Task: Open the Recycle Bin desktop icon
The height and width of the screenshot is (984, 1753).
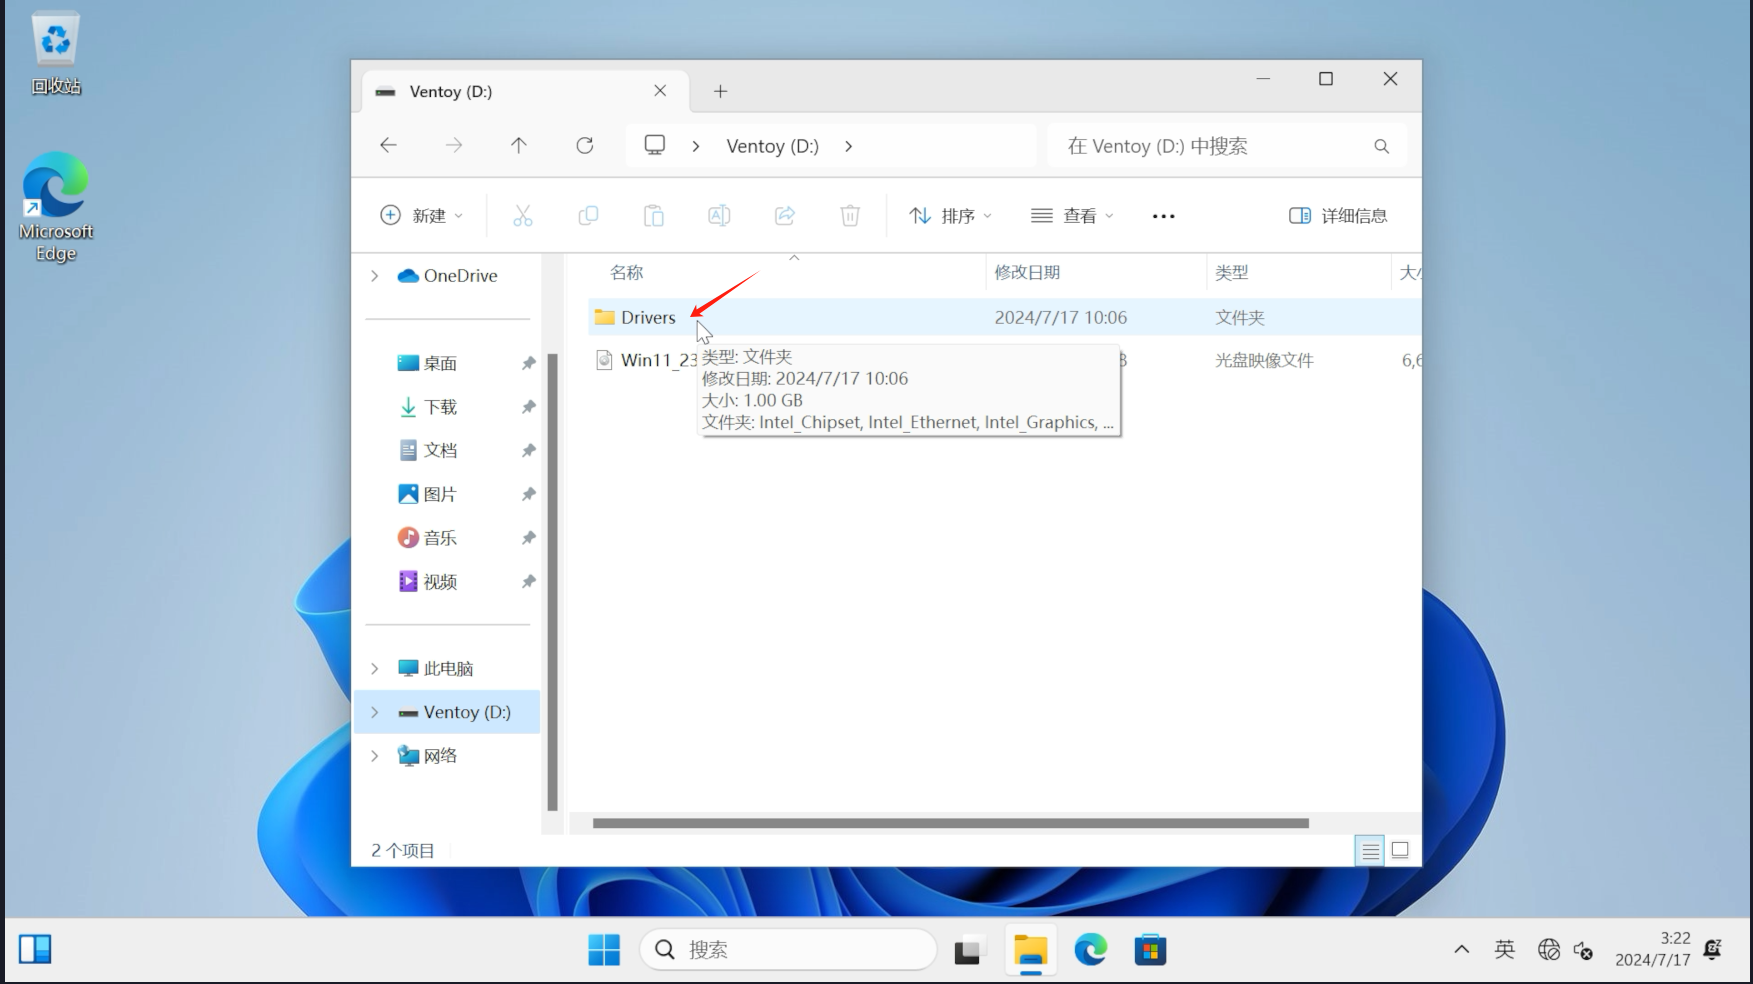Action: point(56,54)
